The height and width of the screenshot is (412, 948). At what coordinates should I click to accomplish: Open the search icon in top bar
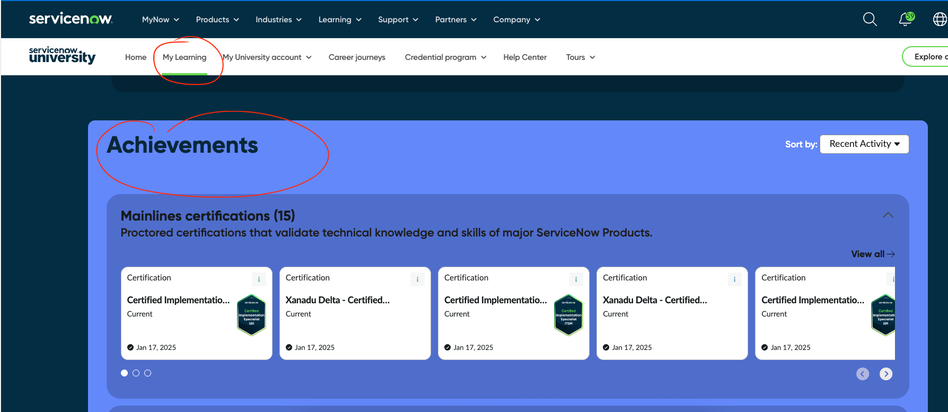click(869, 19)
